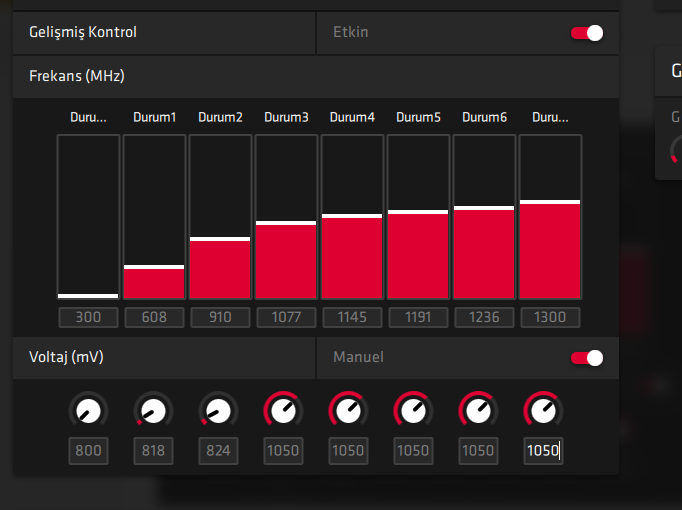682x510 pixels.
Task: Click the voltage knob above 1077's 1050 field
Action: [x=283, y=410]
